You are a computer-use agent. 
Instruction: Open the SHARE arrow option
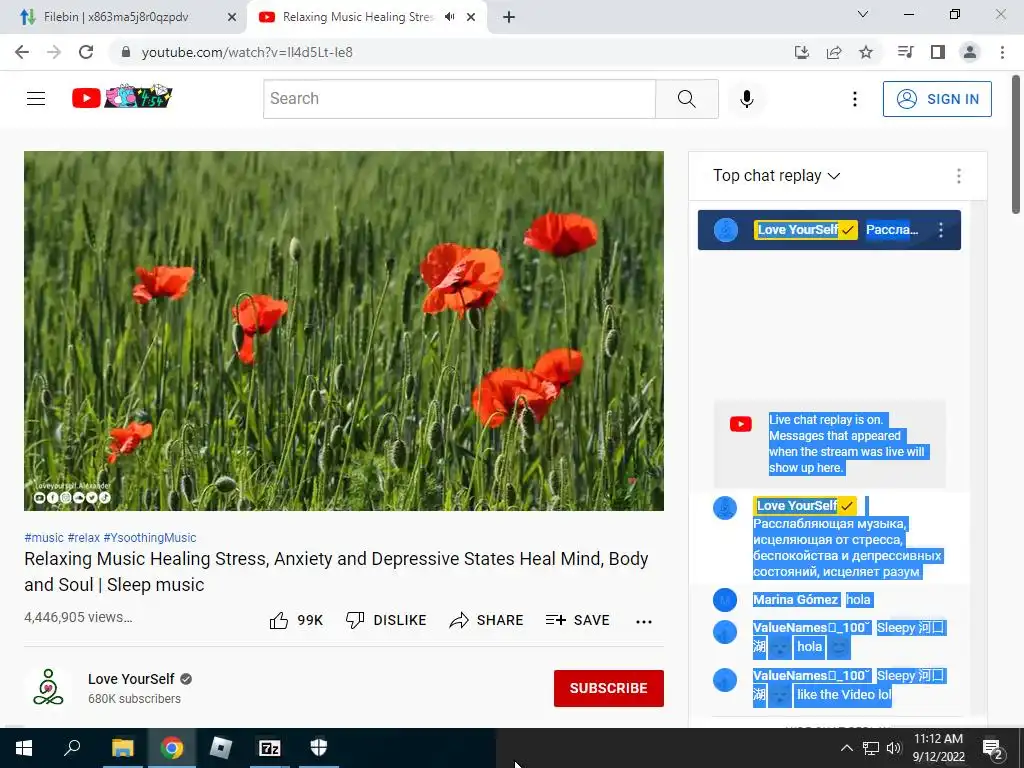(486, 620)
